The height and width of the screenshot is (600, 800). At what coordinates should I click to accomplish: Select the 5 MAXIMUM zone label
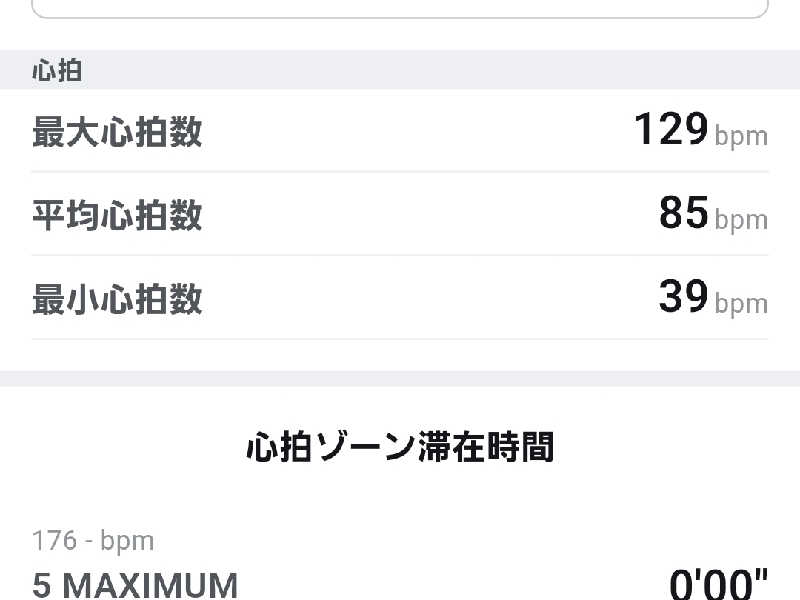point(135,584)
